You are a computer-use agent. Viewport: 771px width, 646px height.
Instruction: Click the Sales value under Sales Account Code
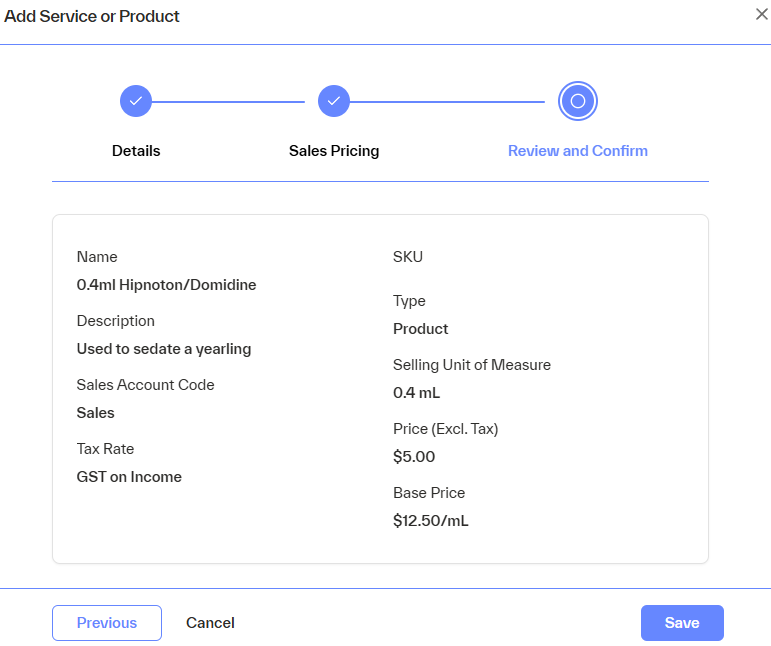click(96, 413)
